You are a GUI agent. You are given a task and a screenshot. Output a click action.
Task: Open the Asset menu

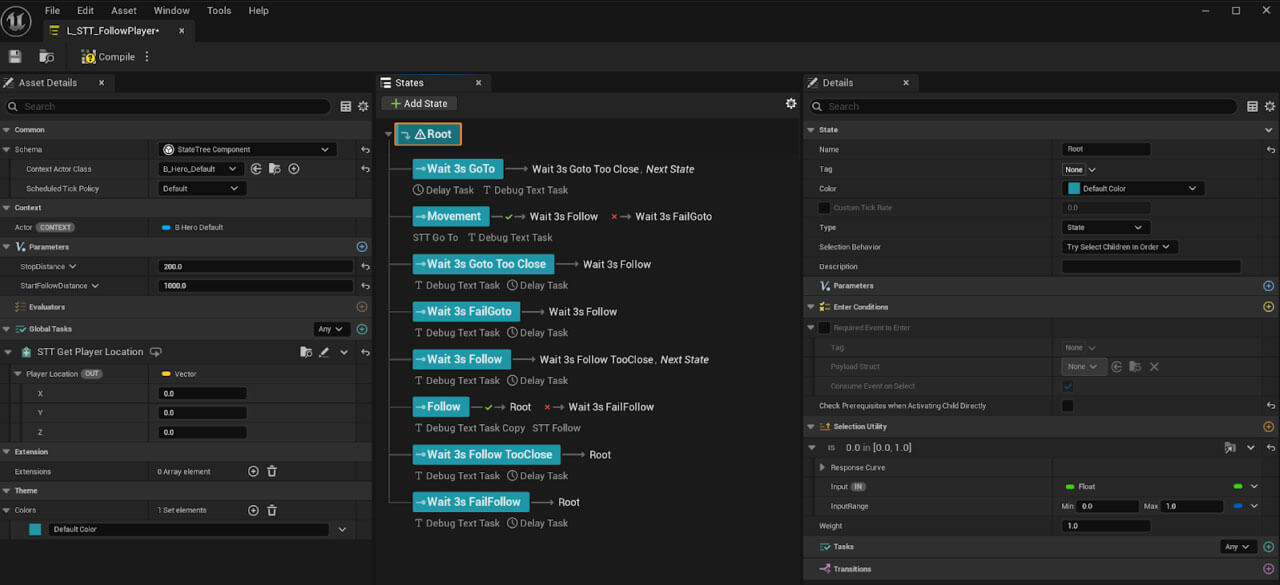click(x=124, y=10)
